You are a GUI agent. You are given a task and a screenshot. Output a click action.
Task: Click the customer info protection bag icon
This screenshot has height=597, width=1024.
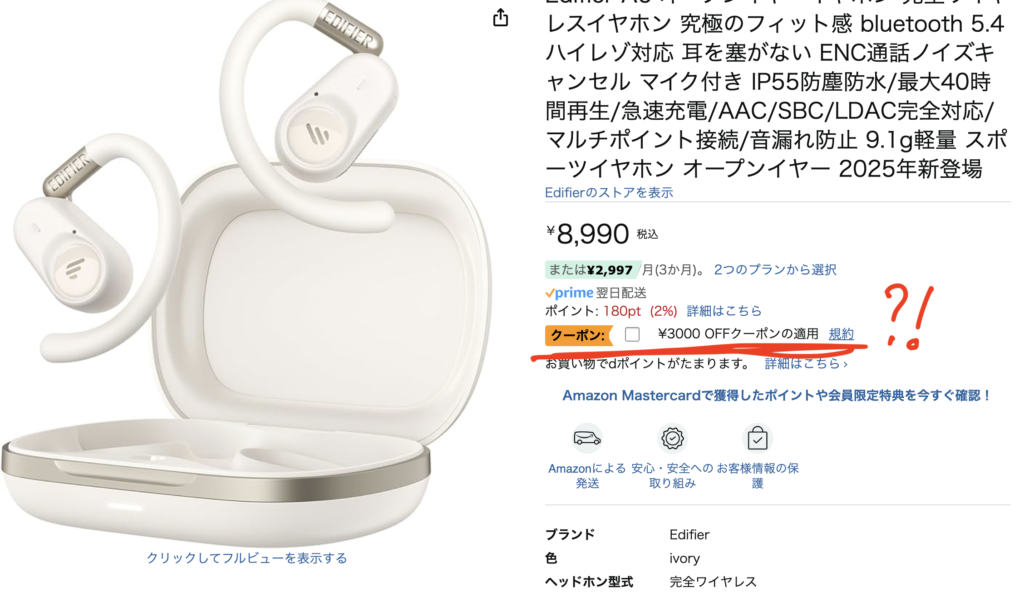[x=758, y=438]
